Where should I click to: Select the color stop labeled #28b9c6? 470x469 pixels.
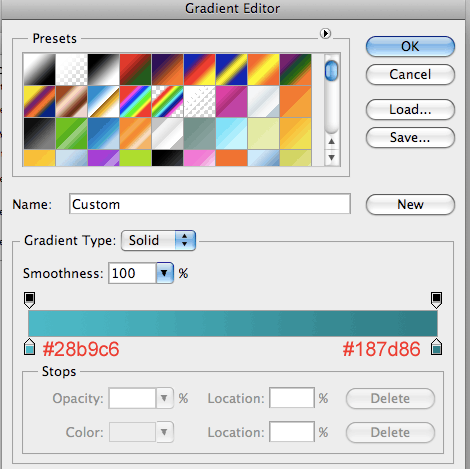coord(29,347)
